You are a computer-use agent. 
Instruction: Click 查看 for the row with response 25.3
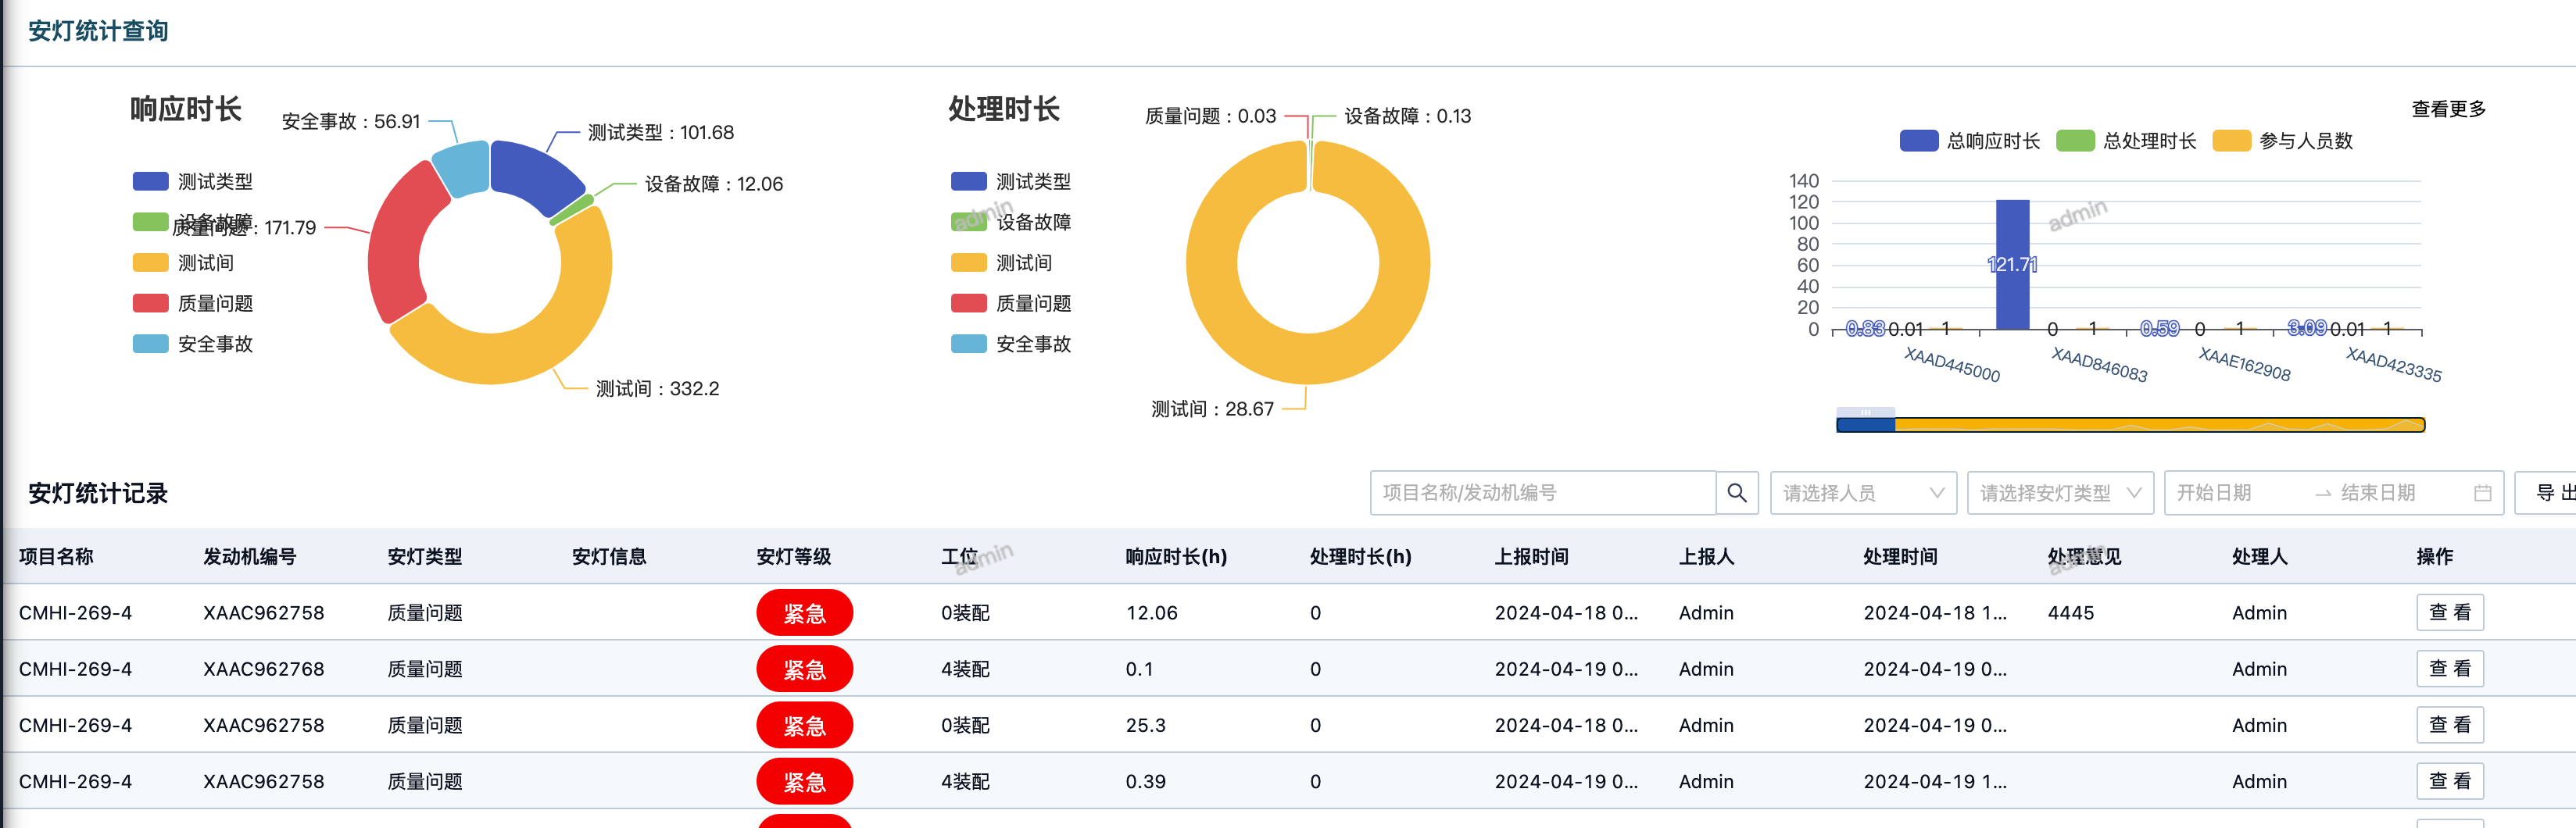(x=2449, y=724)
